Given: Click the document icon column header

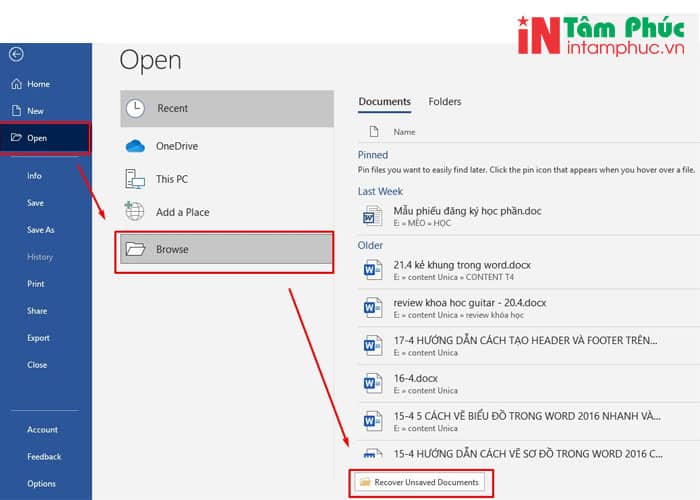Looking at the screenshot, I should click(374, 132).
